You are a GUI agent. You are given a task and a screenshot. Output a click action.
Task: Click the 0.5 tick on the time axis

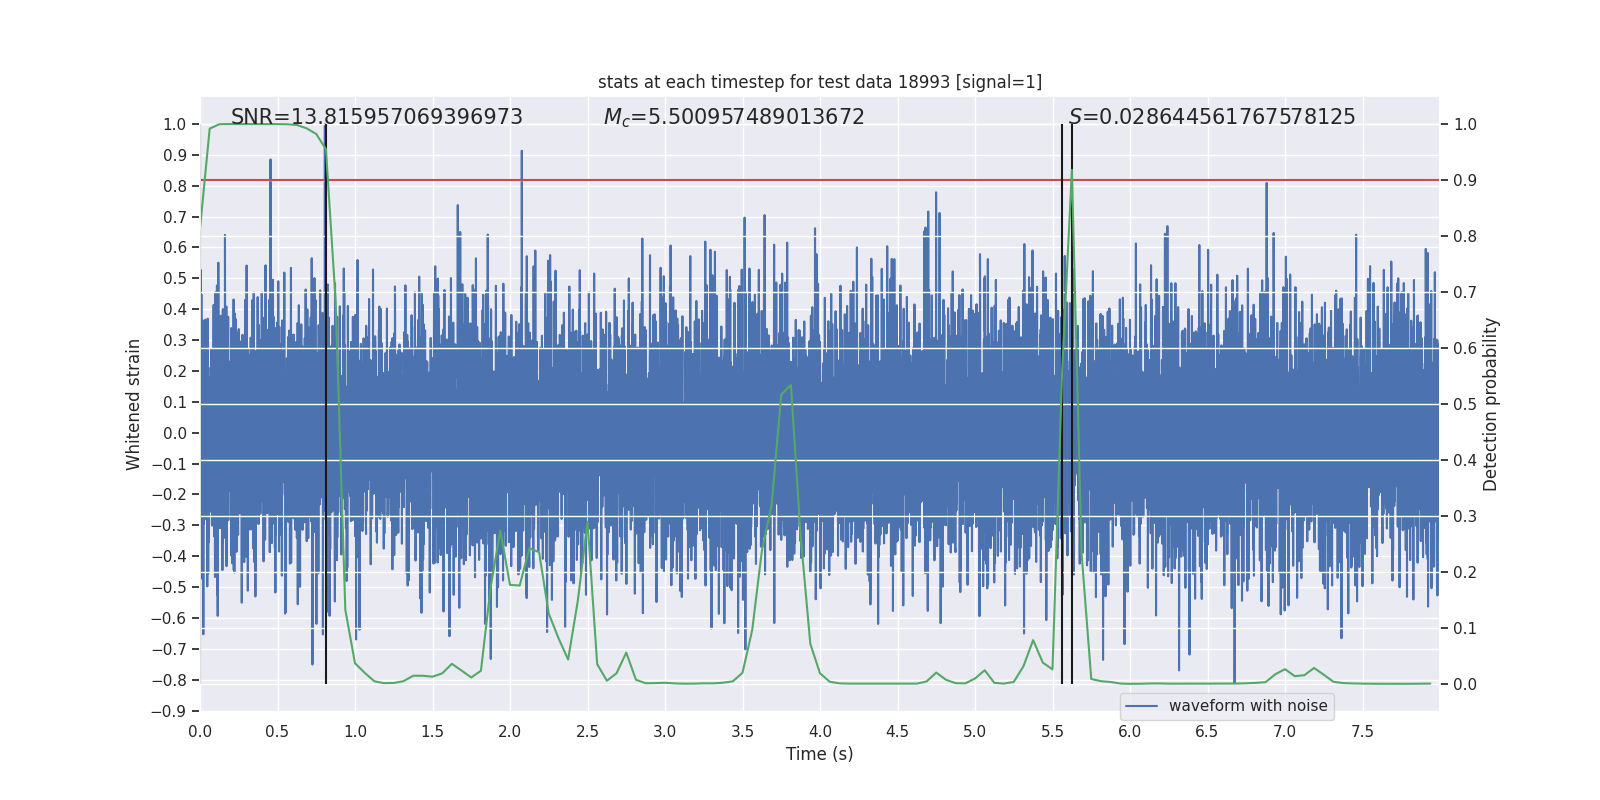pos(277,732)
